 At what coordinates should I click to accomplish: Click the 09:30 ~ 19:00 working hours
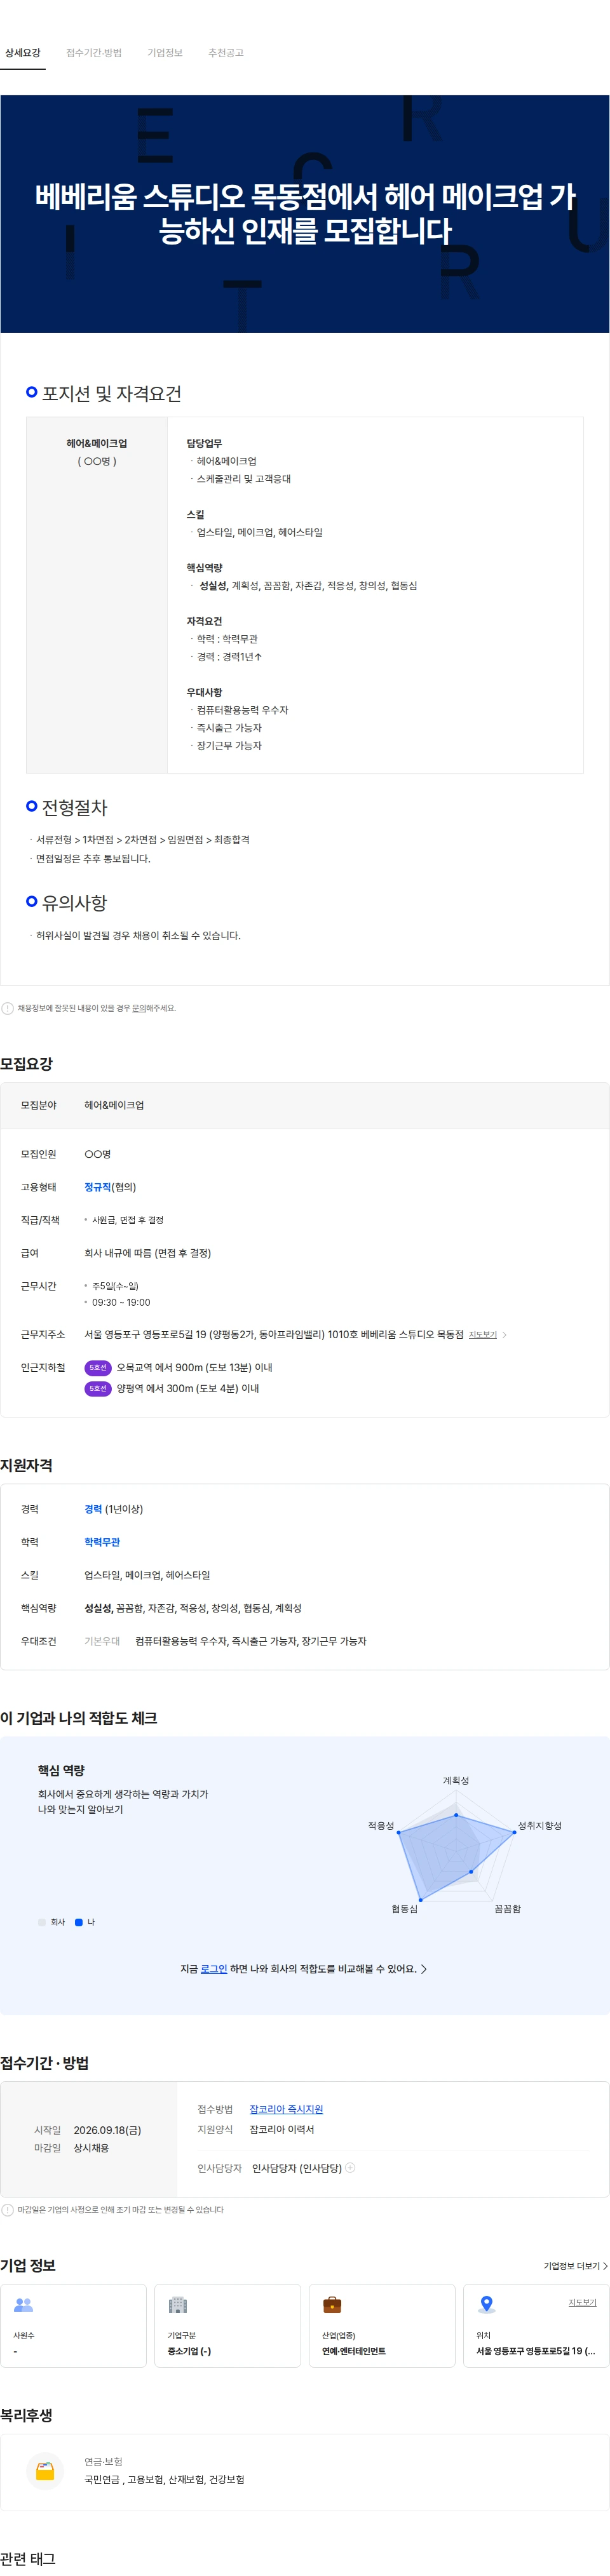(x=121, y=1302)
